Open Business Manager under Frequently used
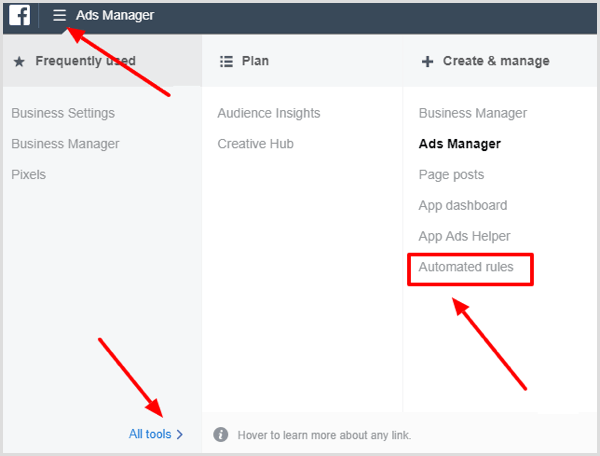 coord(65,144)
